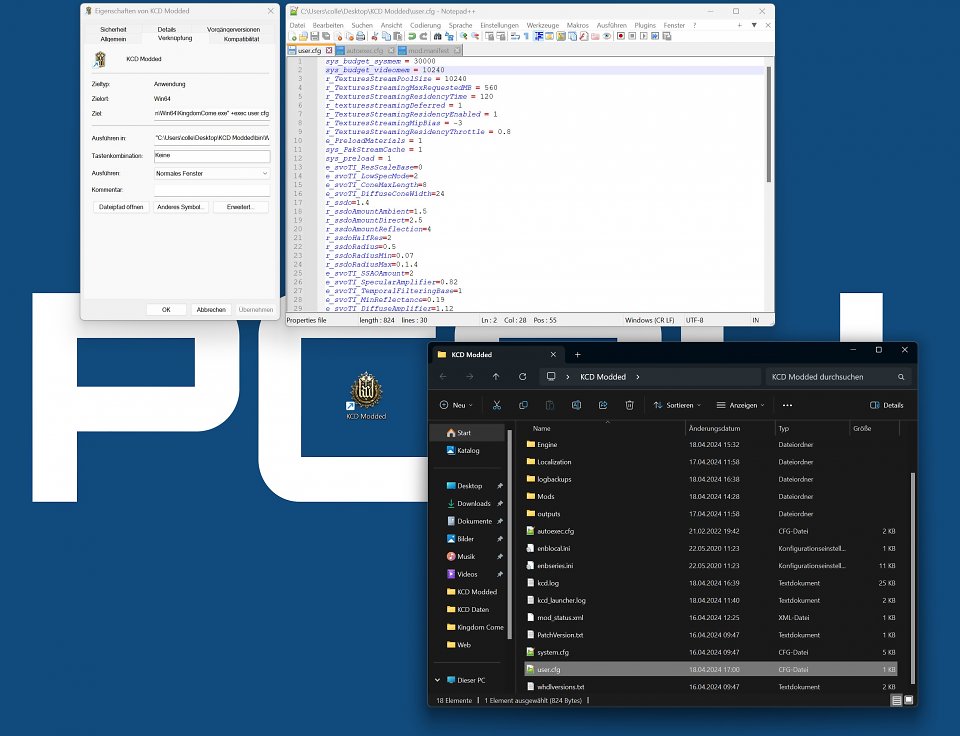Open Find with the binoculars icon in Notepad++
960x736 pixels.
(x=437, y=36)
